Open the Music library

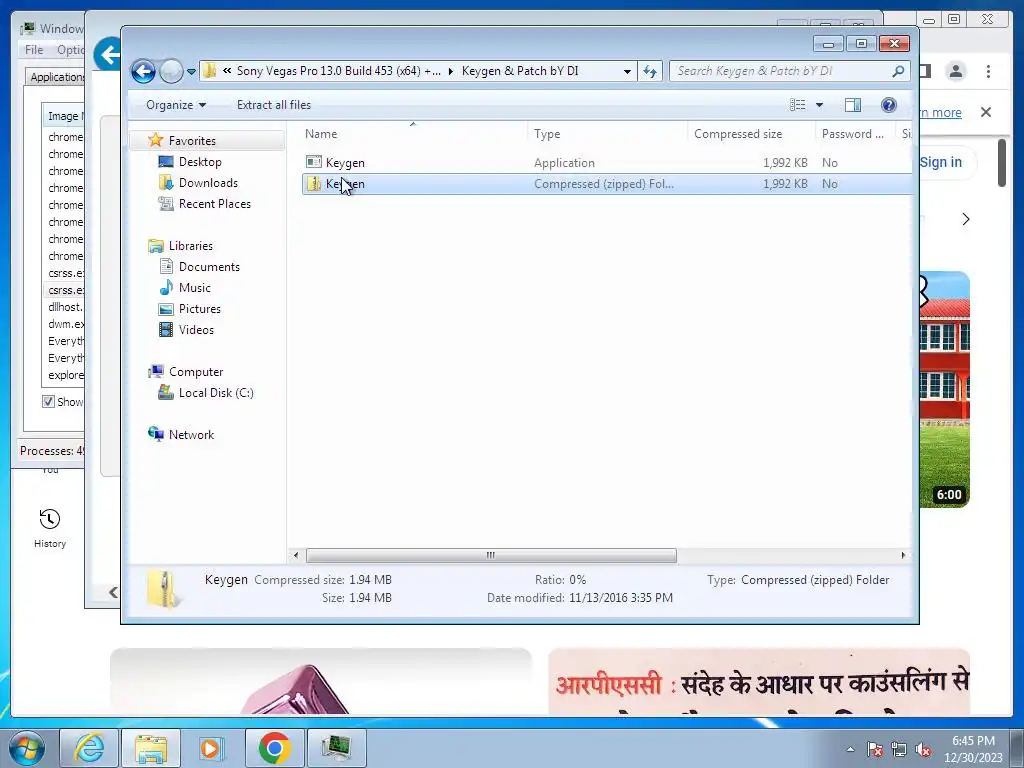tap(195, 287)
